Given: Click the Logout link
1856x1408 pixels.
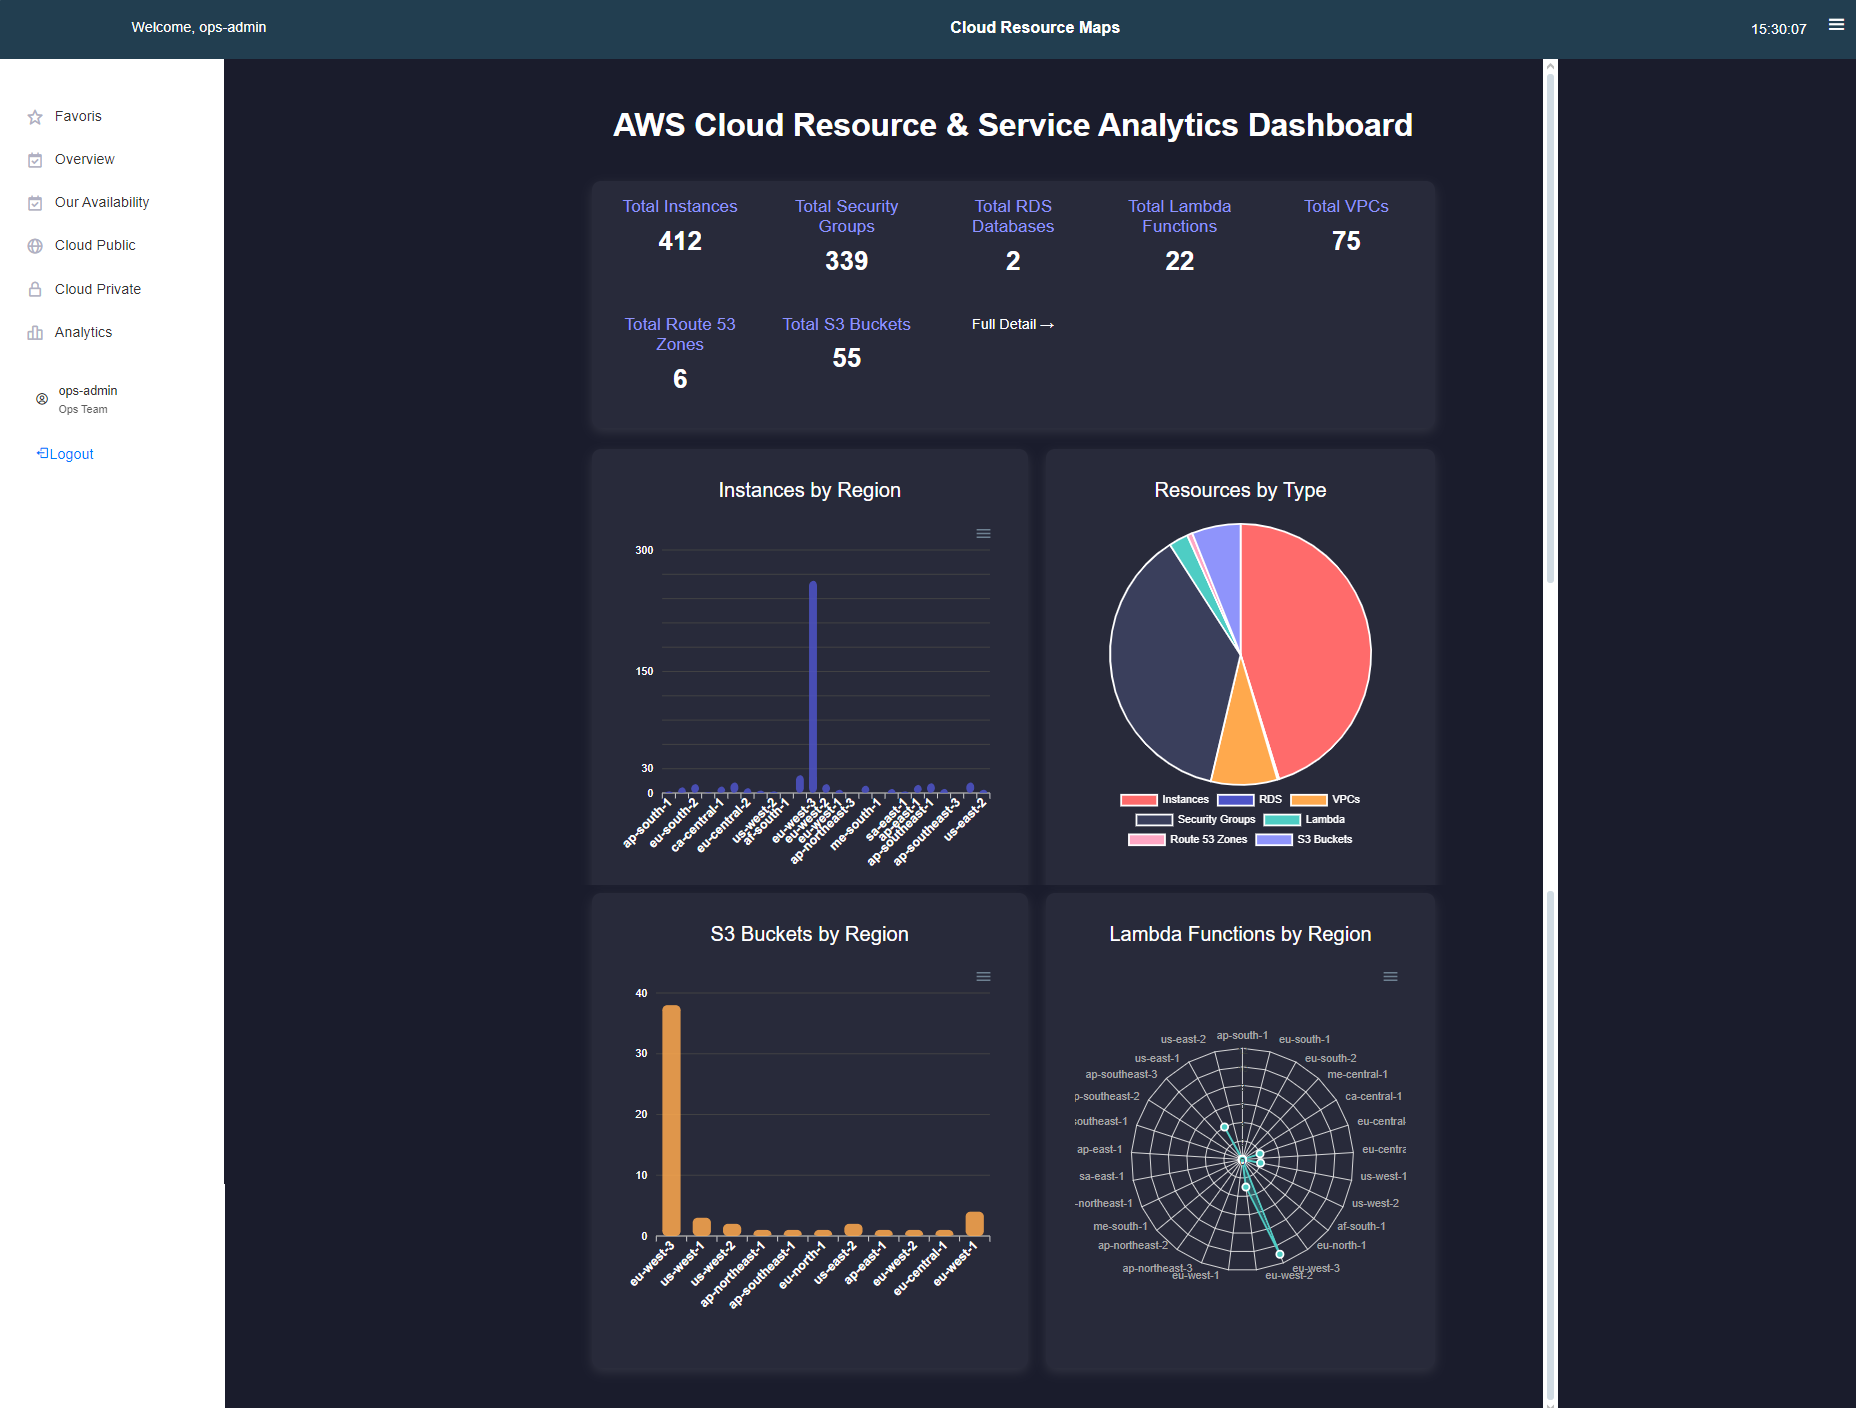Looking at the screenshot, I should (x=71, y=454).
